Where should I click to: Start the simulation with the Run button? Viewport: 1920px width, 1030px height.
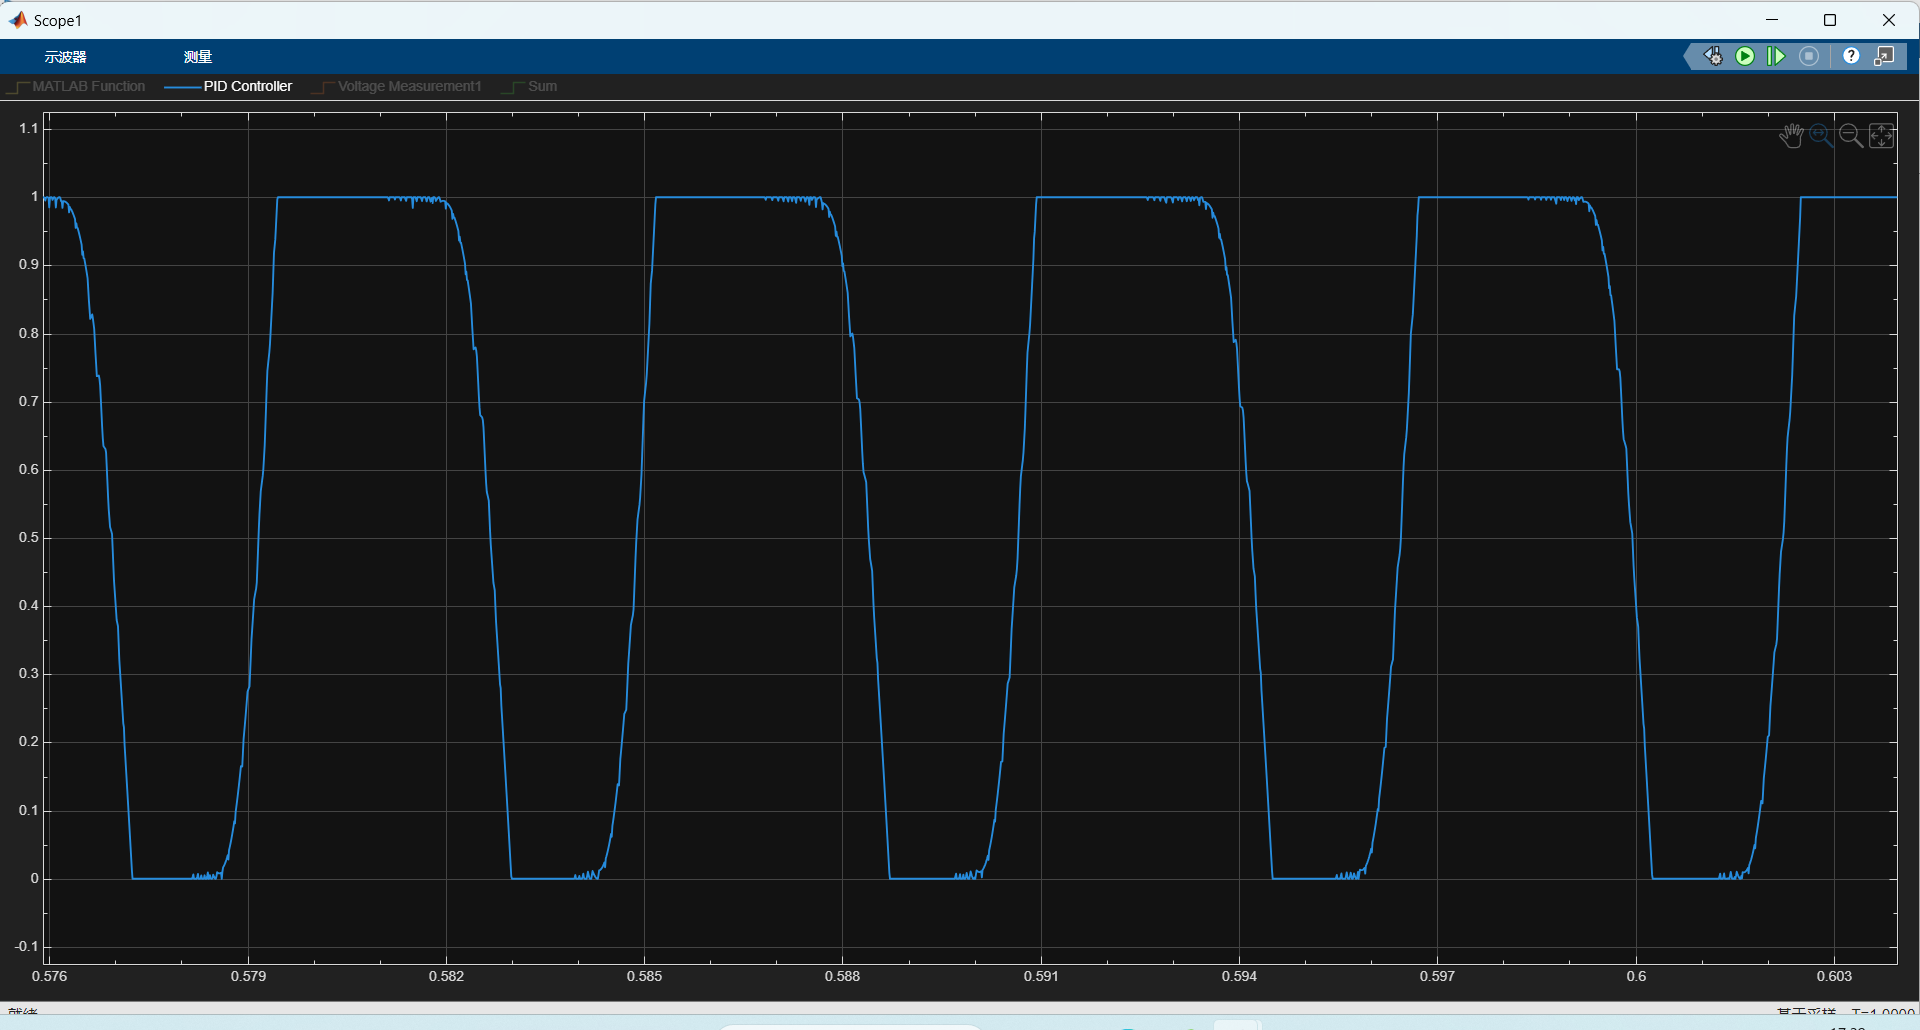pyautogui.click(x=1745, y=56)
